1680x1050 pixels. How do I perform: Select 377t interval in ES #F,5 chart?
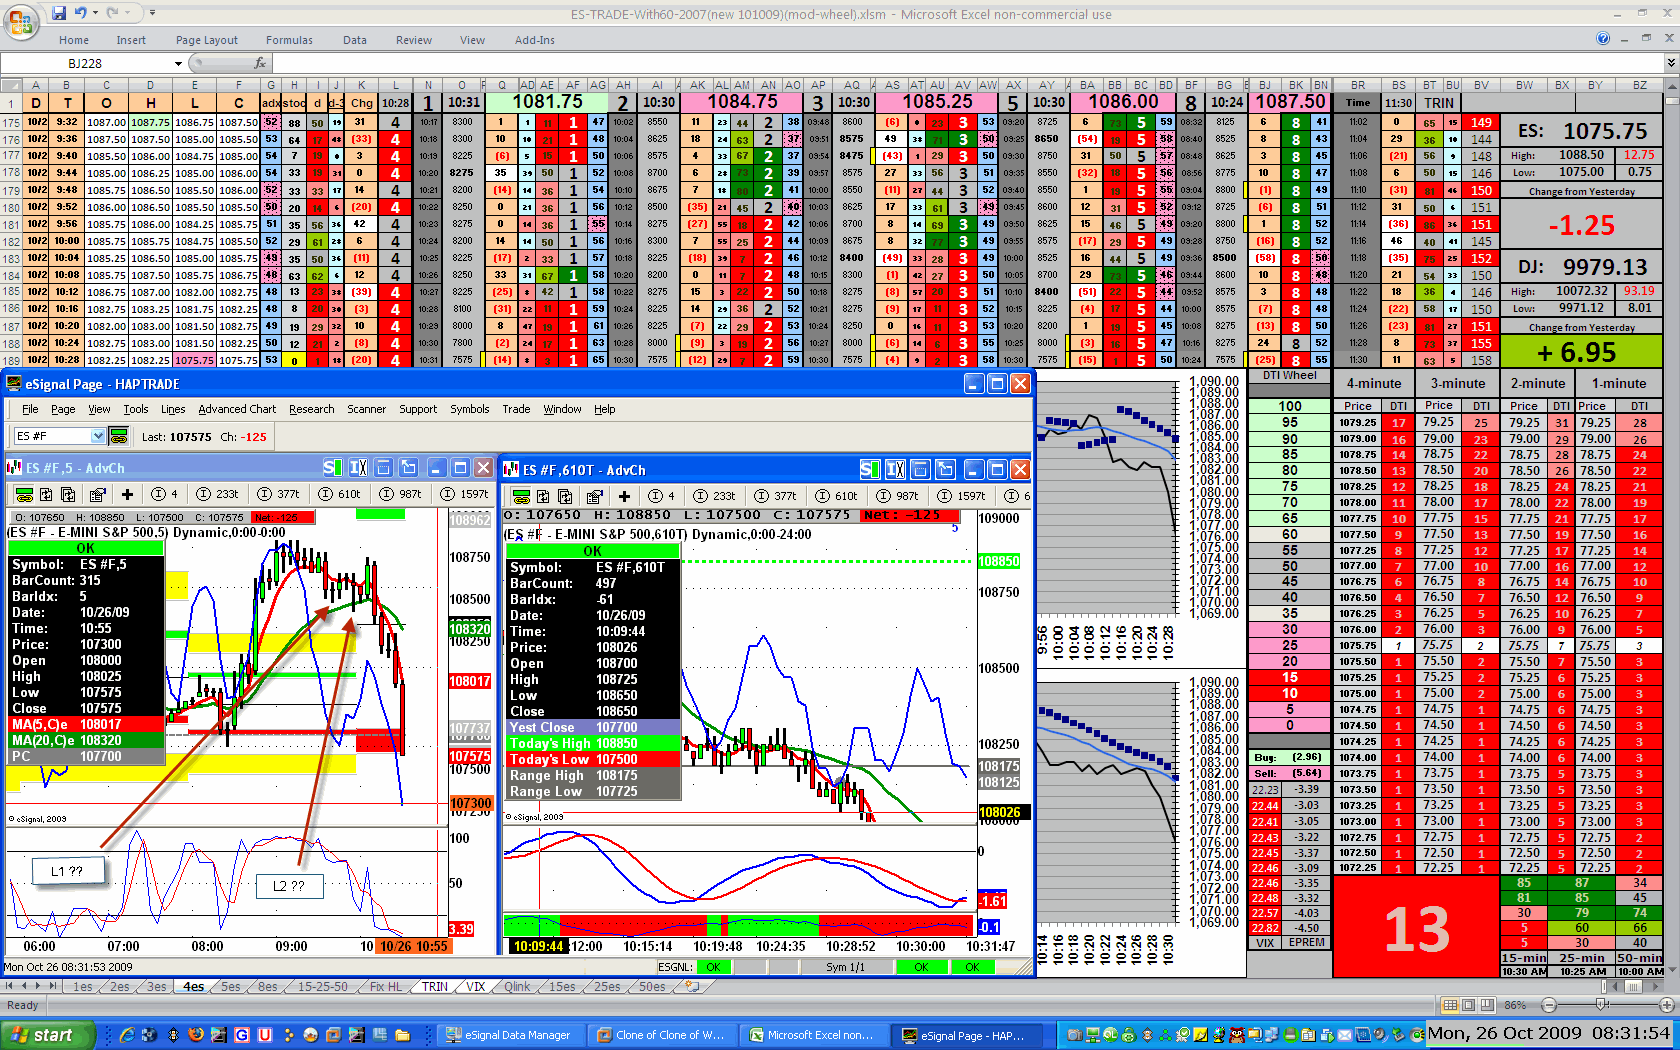tap(279, 494)
